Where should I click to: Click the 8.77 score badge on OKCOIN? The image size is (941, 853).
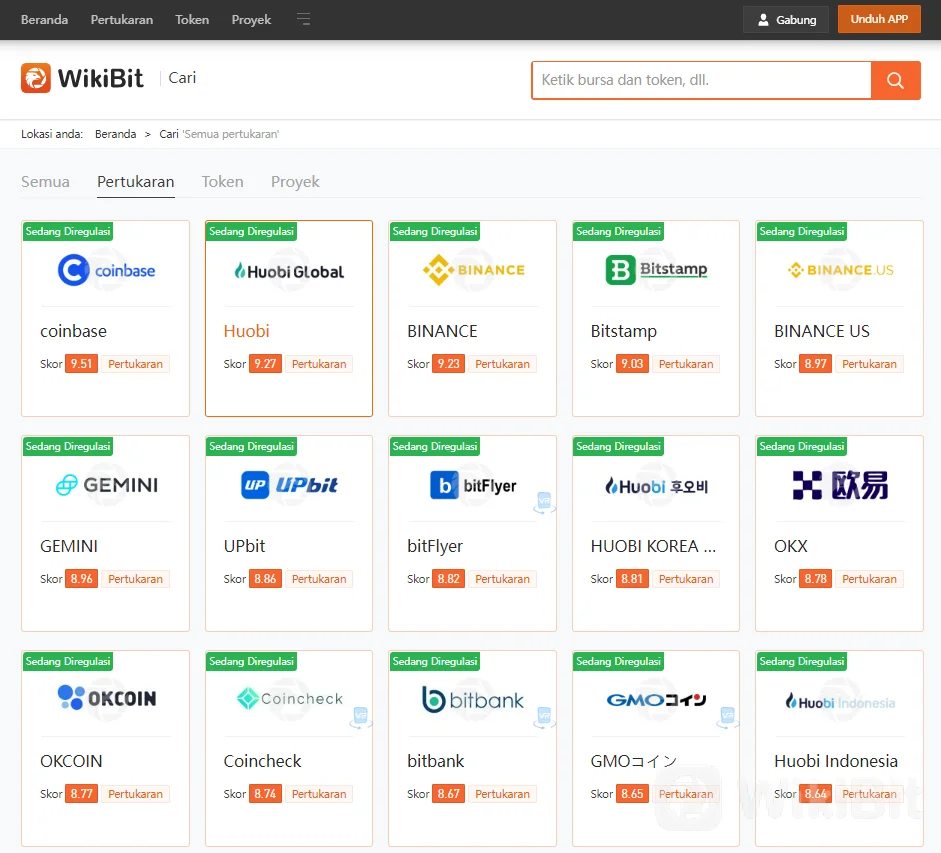click(81, 794)
